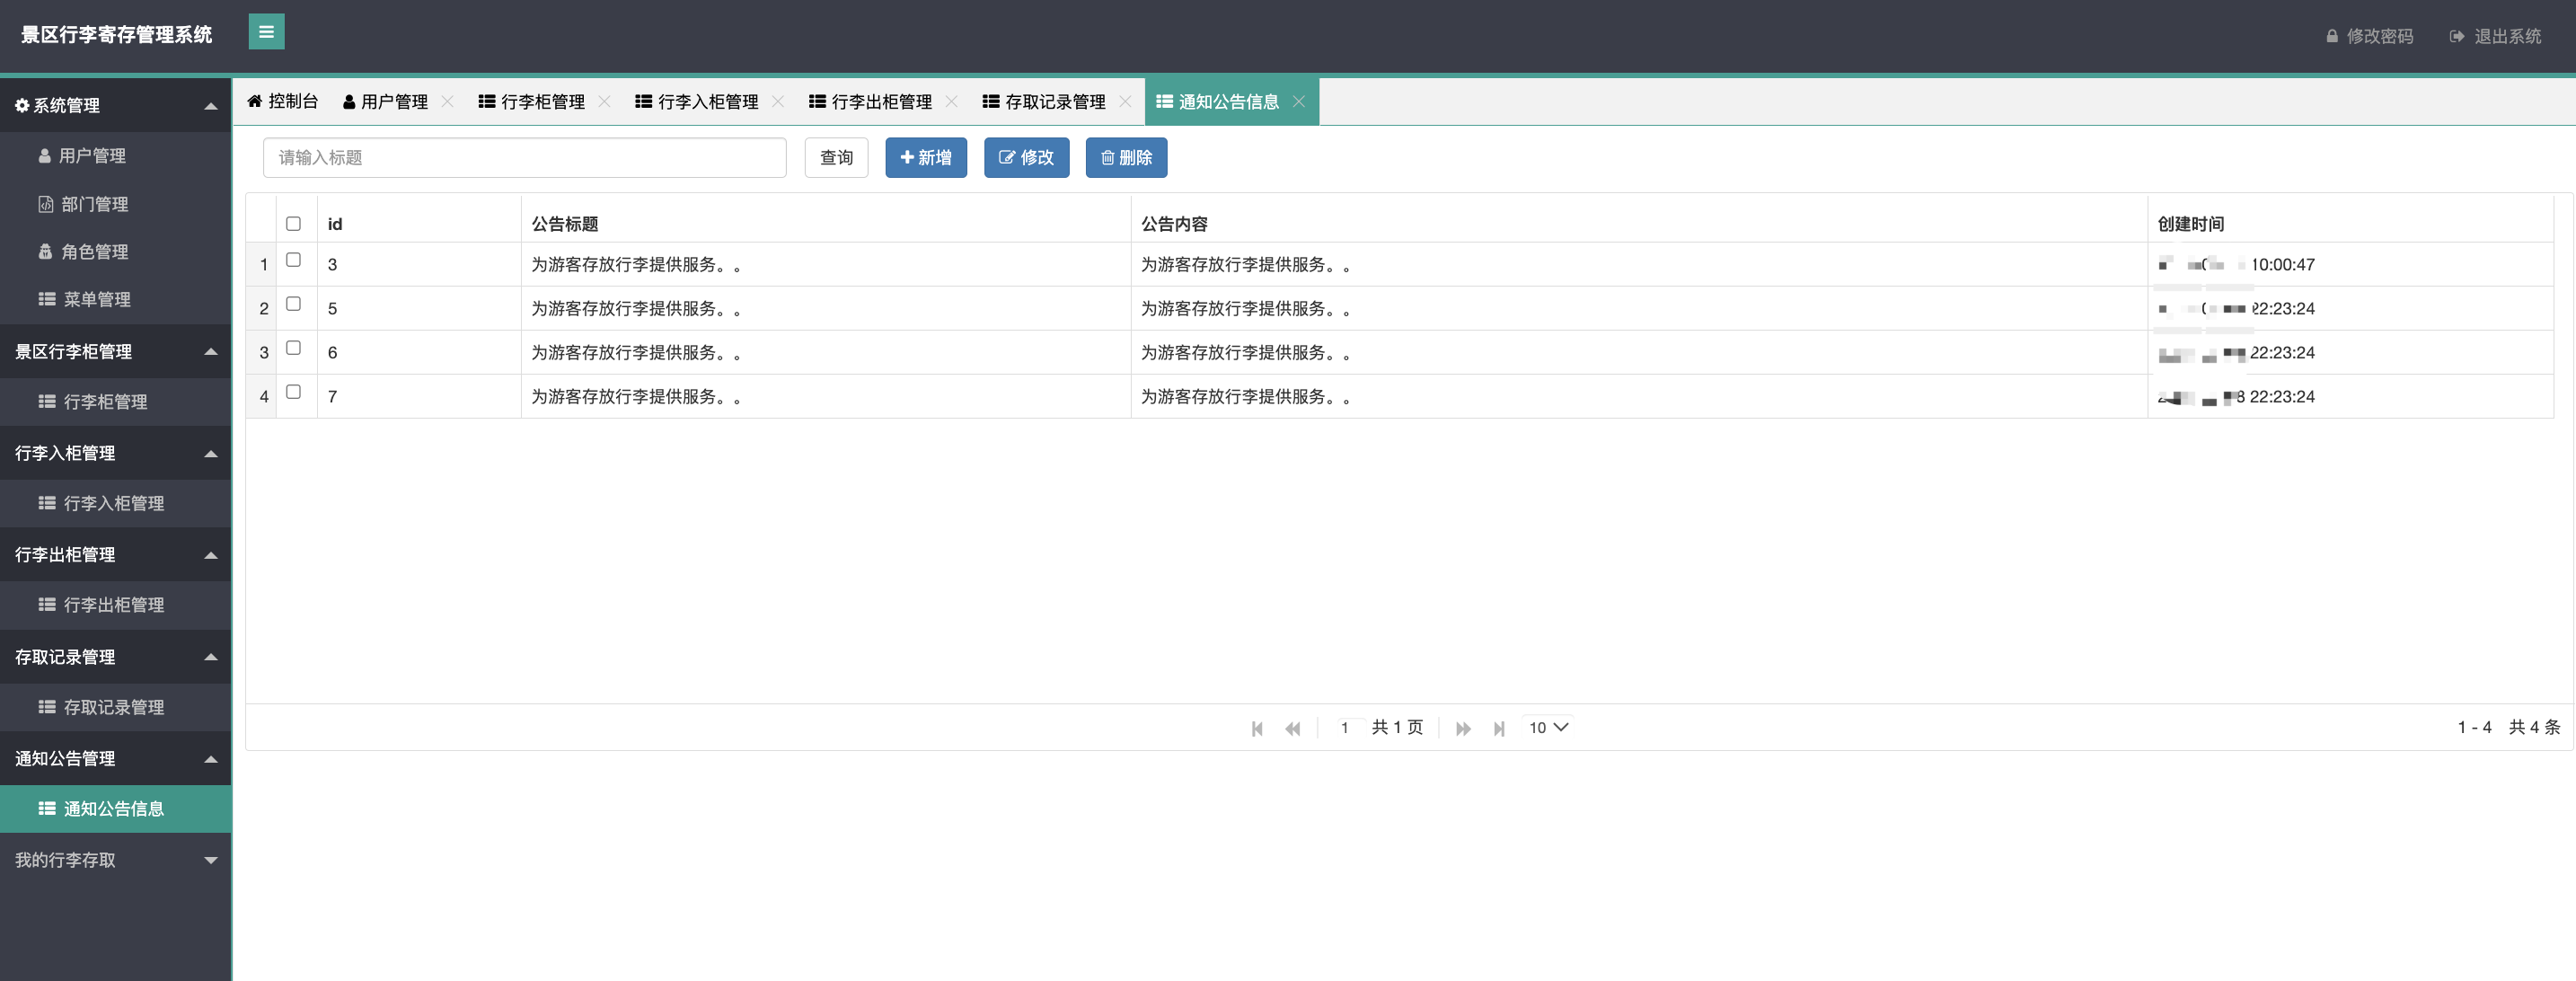
Task: Toggle the select-all checkbox in table header
Action: (x=293, y=224)
